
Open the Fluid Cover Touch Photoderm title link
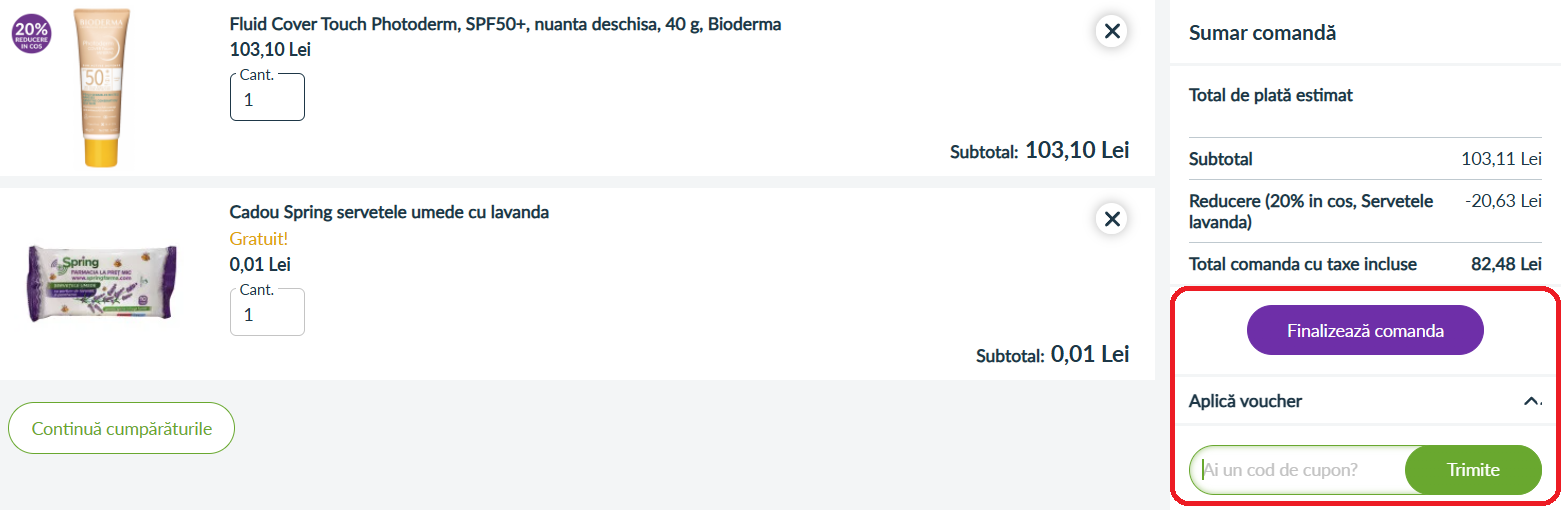click(x=505, y=24)
